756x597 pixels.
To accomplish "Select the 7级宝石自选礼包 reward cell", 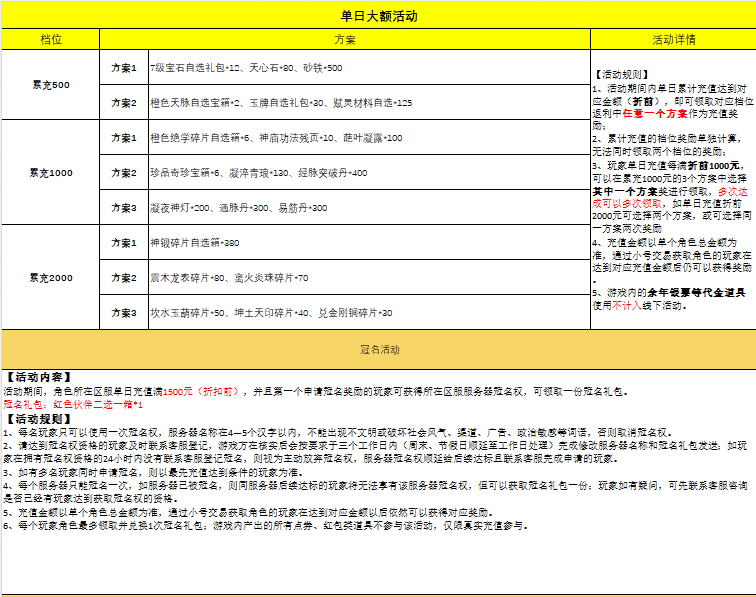I will click(x=245, y=68).
